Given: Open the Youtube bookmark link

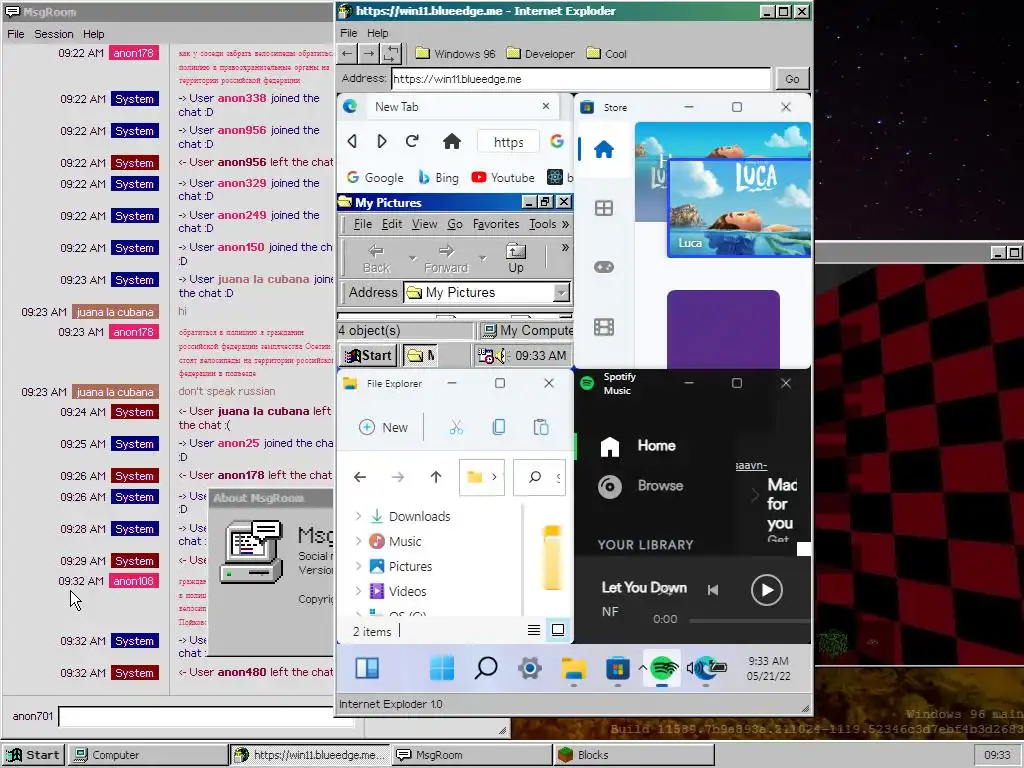Looking at the screenshot, I should point(503,178).
